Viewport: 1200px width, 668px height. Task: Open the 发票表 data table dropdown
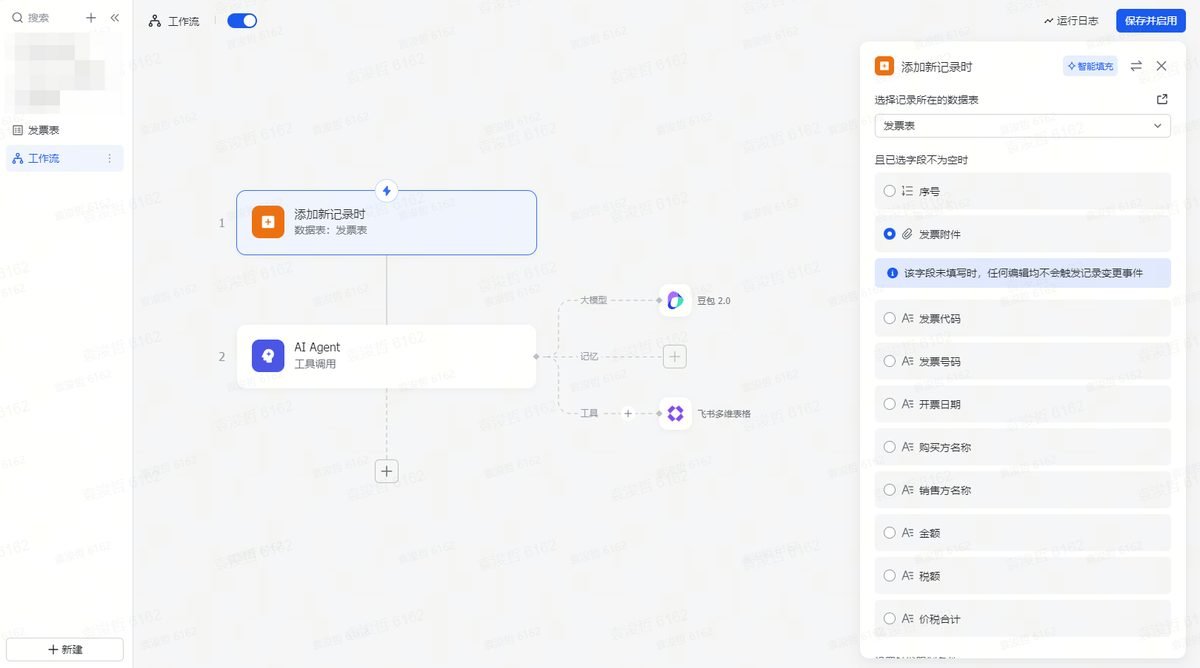pyautogui.click(x=1022, y=125)
